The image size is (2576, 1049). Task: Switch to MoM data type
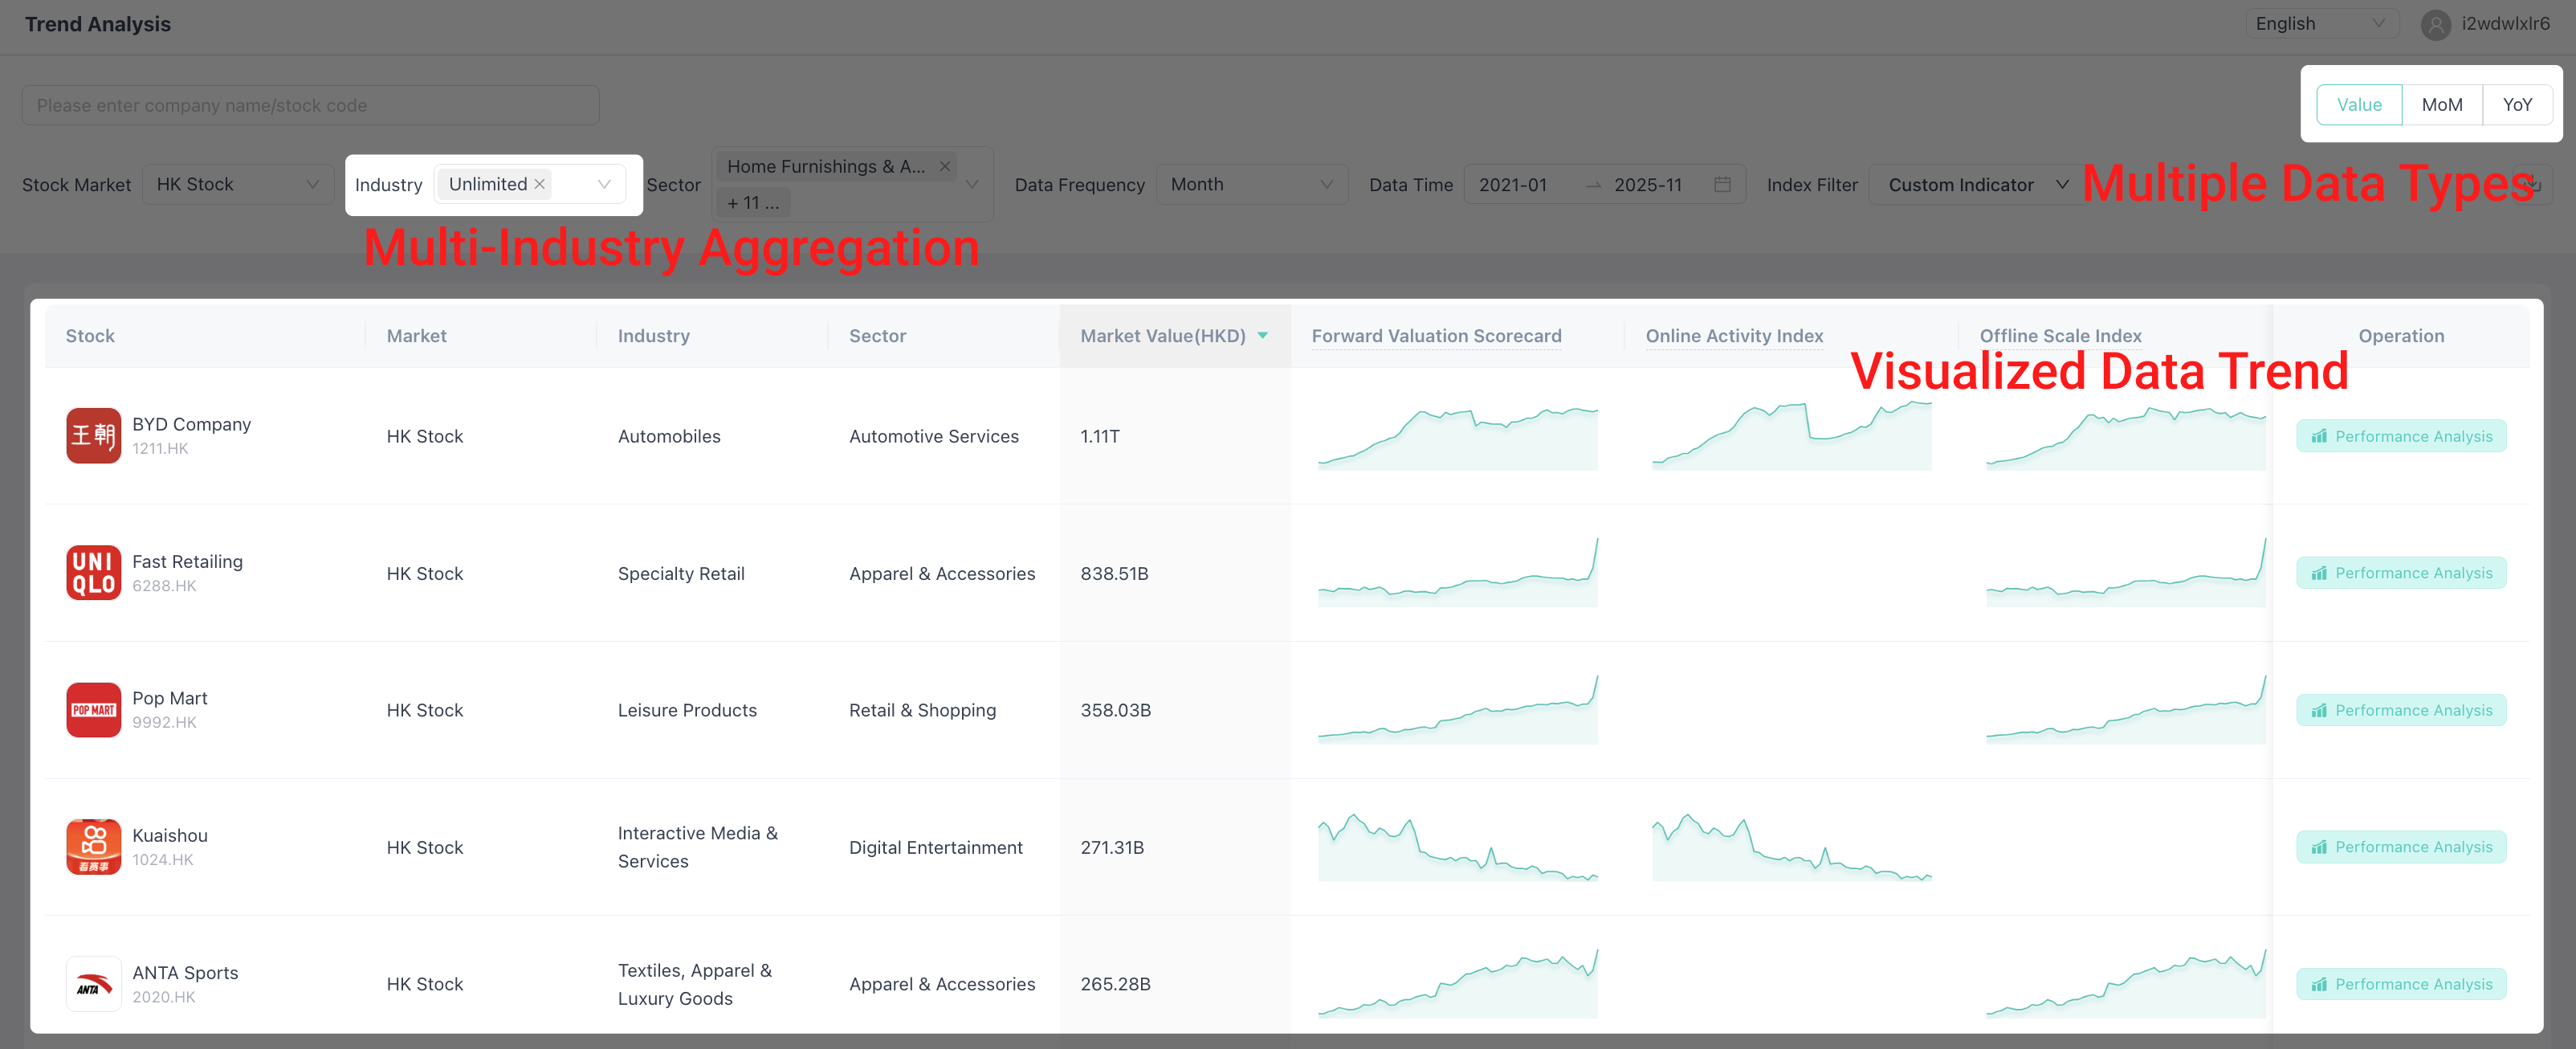(x=2441, y=105)
